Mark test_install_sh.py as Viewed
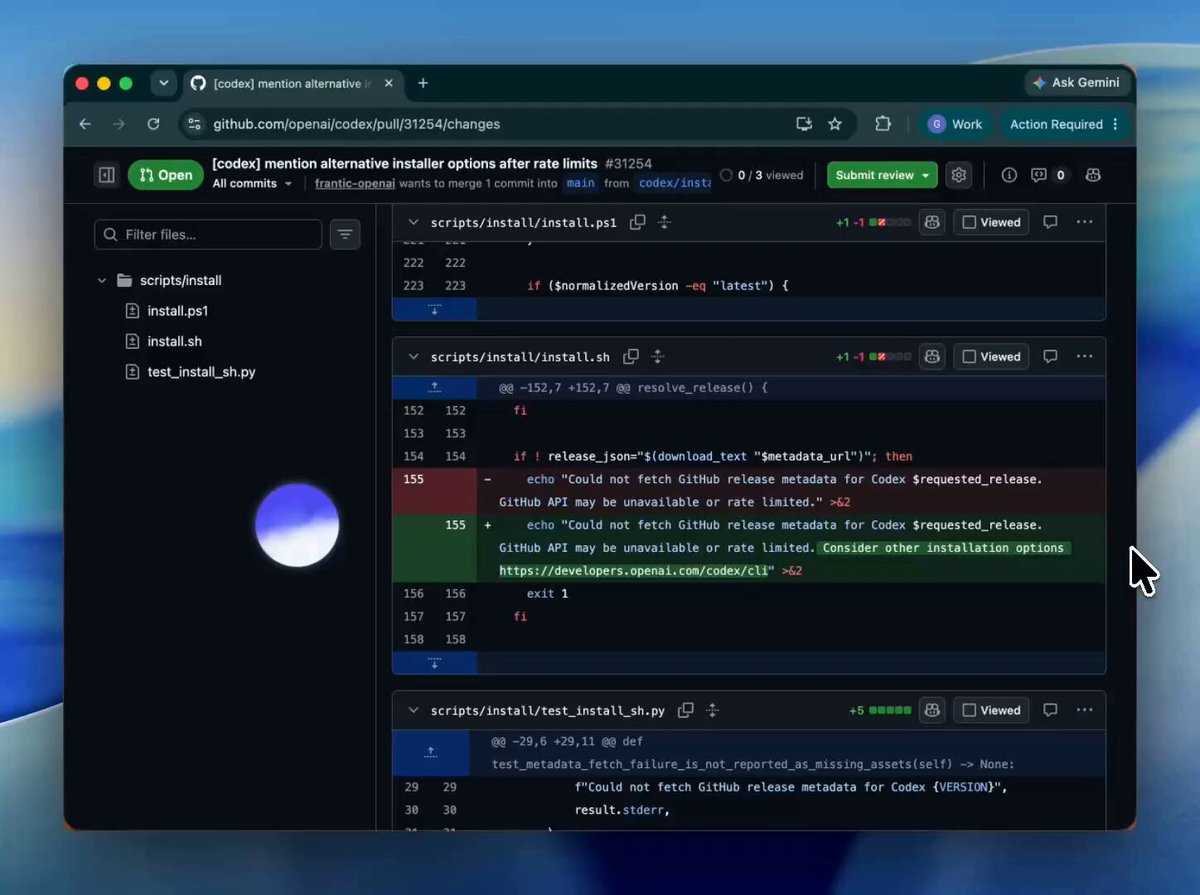Screen dimensions: 1200x895 (x=991, y=711)
